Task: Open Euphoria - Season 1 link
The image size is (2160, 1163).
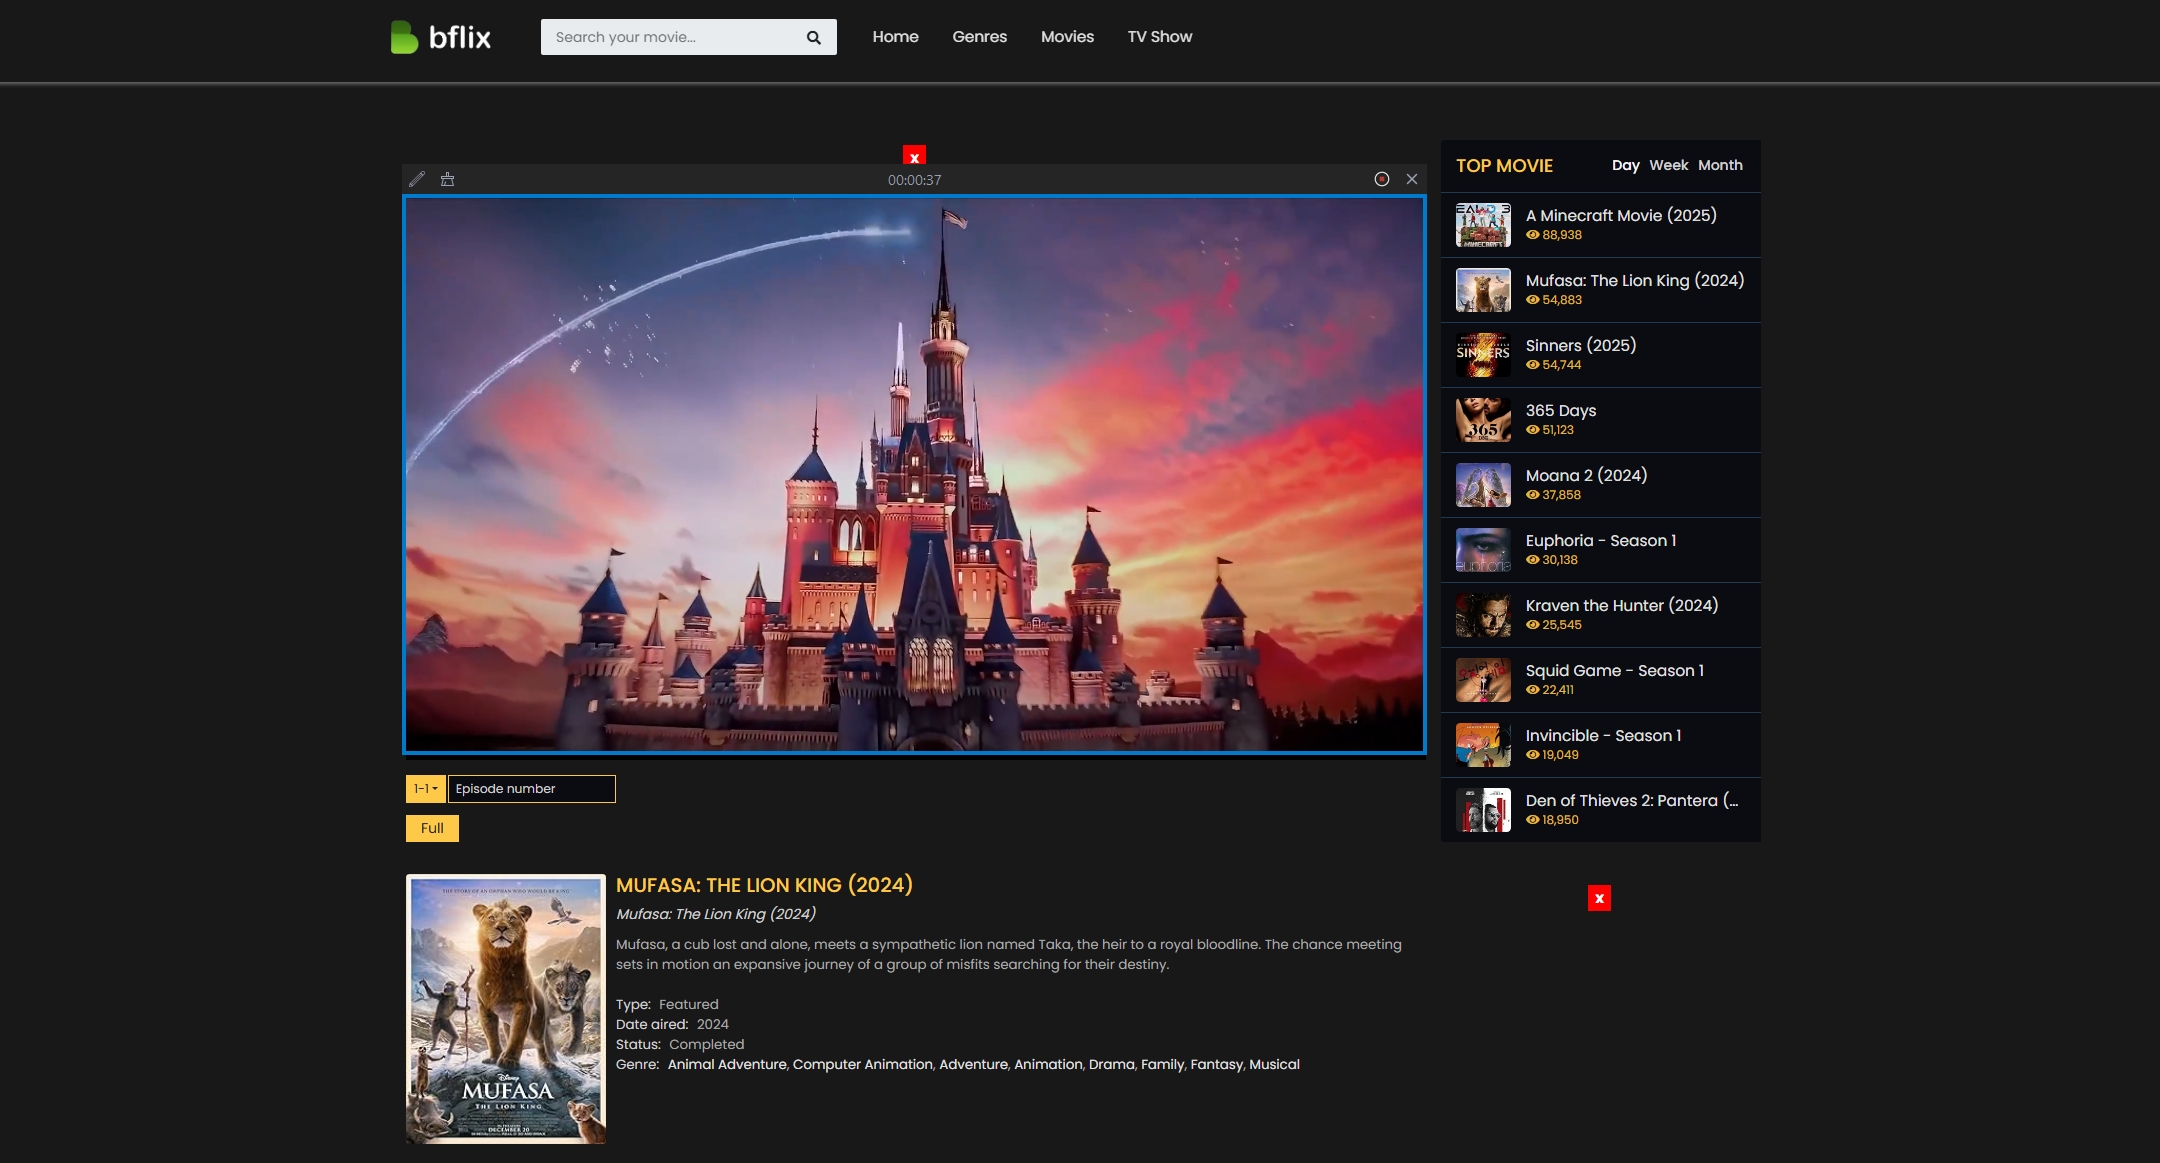Action: point(1600,540)
